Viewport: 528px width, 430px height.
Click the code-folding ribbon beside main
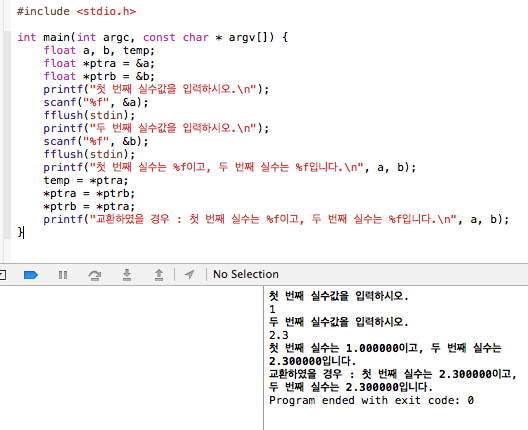tap(7, 135)
